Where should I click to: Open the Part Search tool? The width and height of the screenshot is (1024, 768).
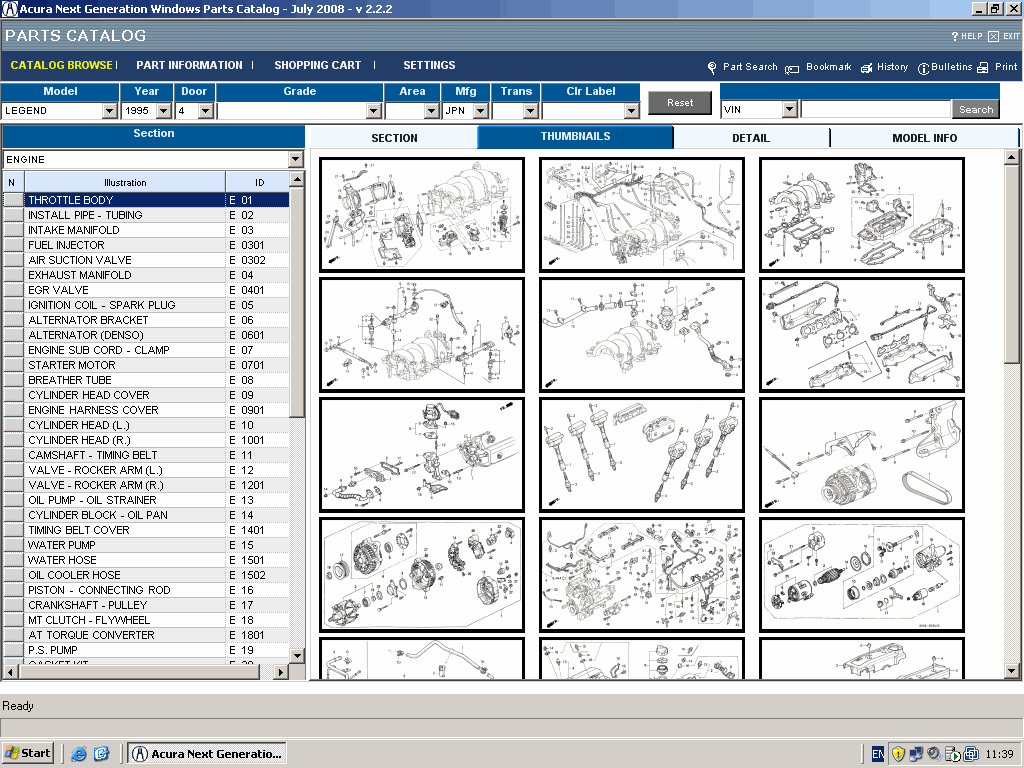tap(745, 67)
